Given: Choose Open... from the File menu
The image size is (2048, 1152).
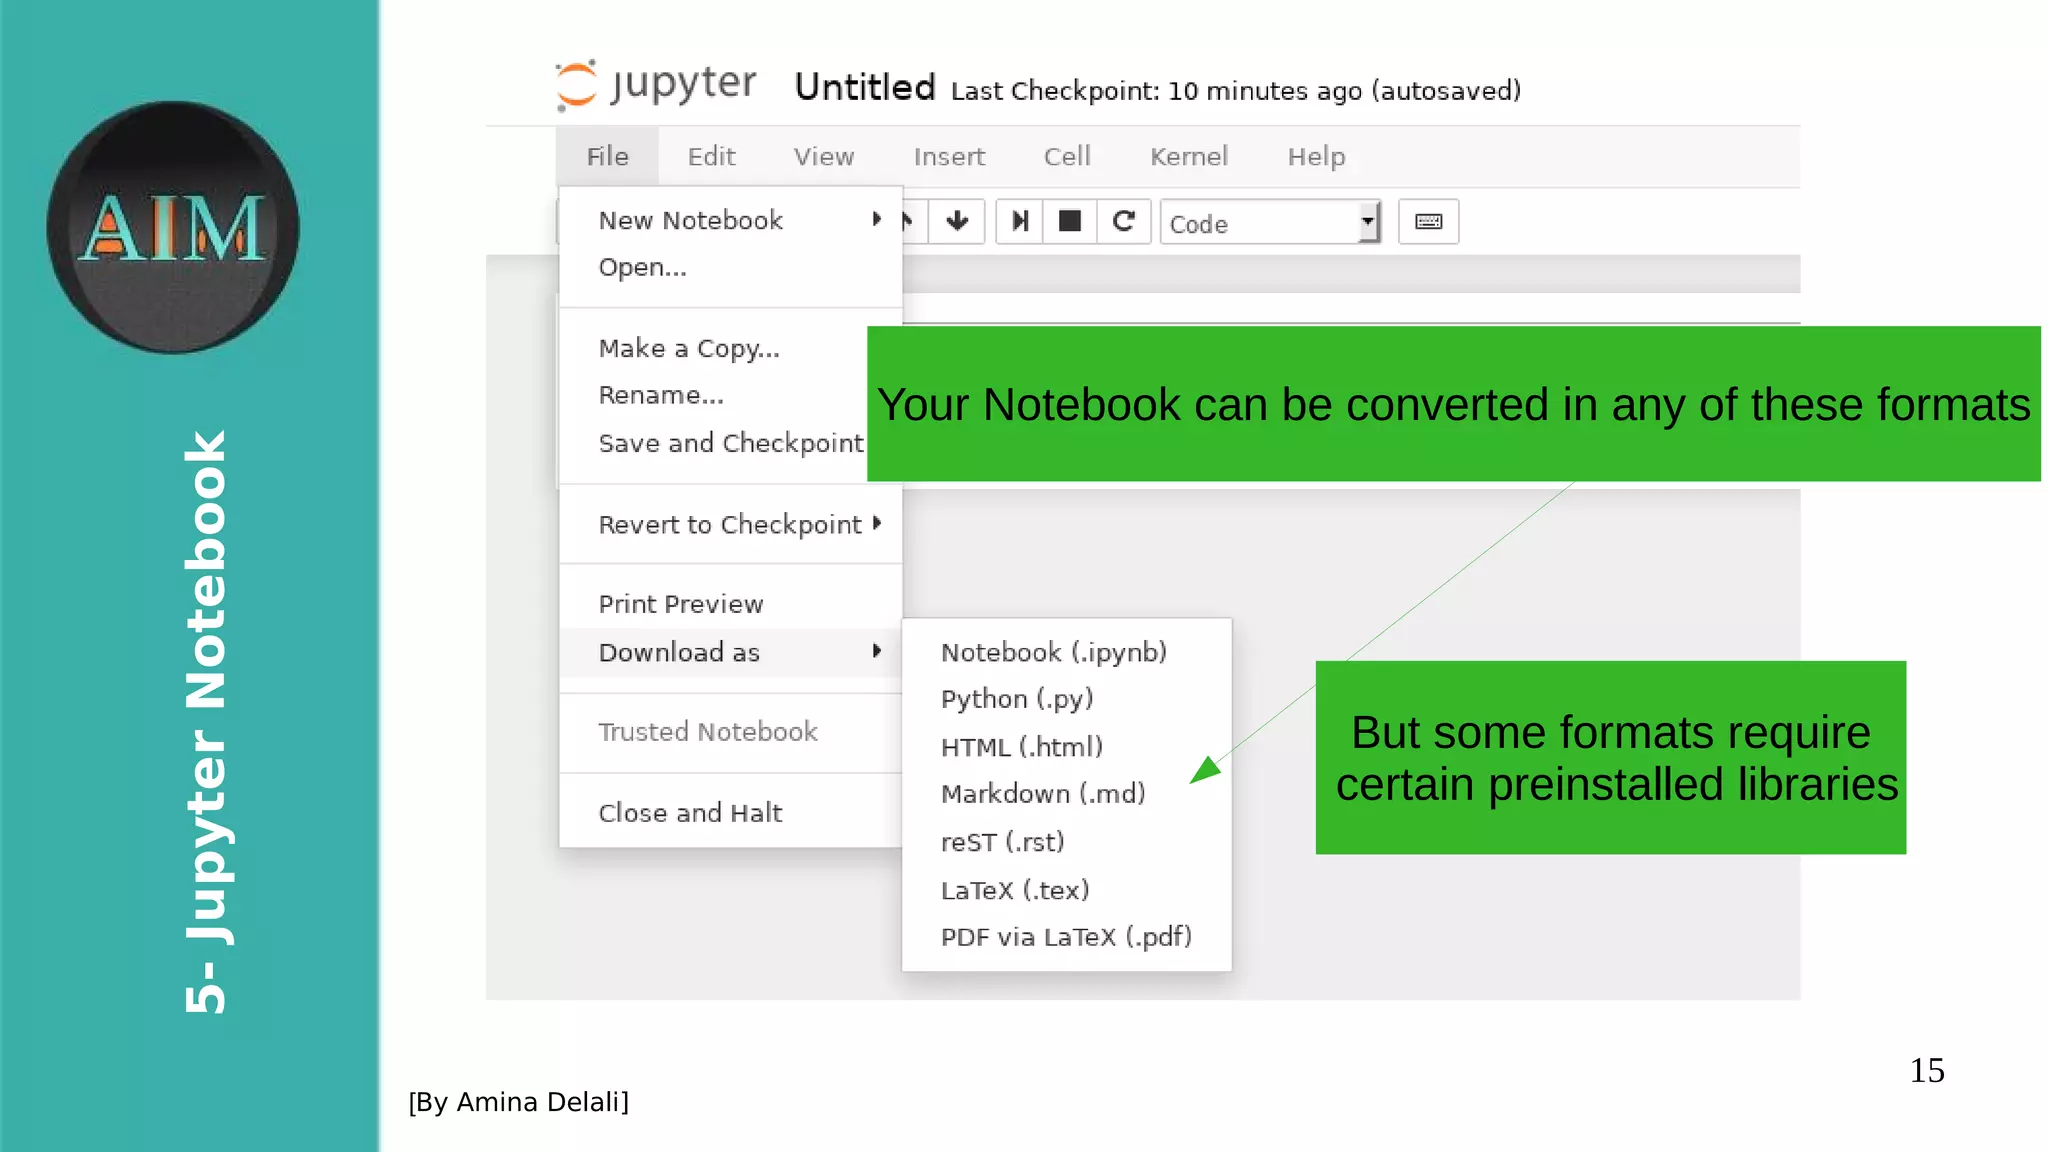Looking at the screenshot, I should coord(731,267).
